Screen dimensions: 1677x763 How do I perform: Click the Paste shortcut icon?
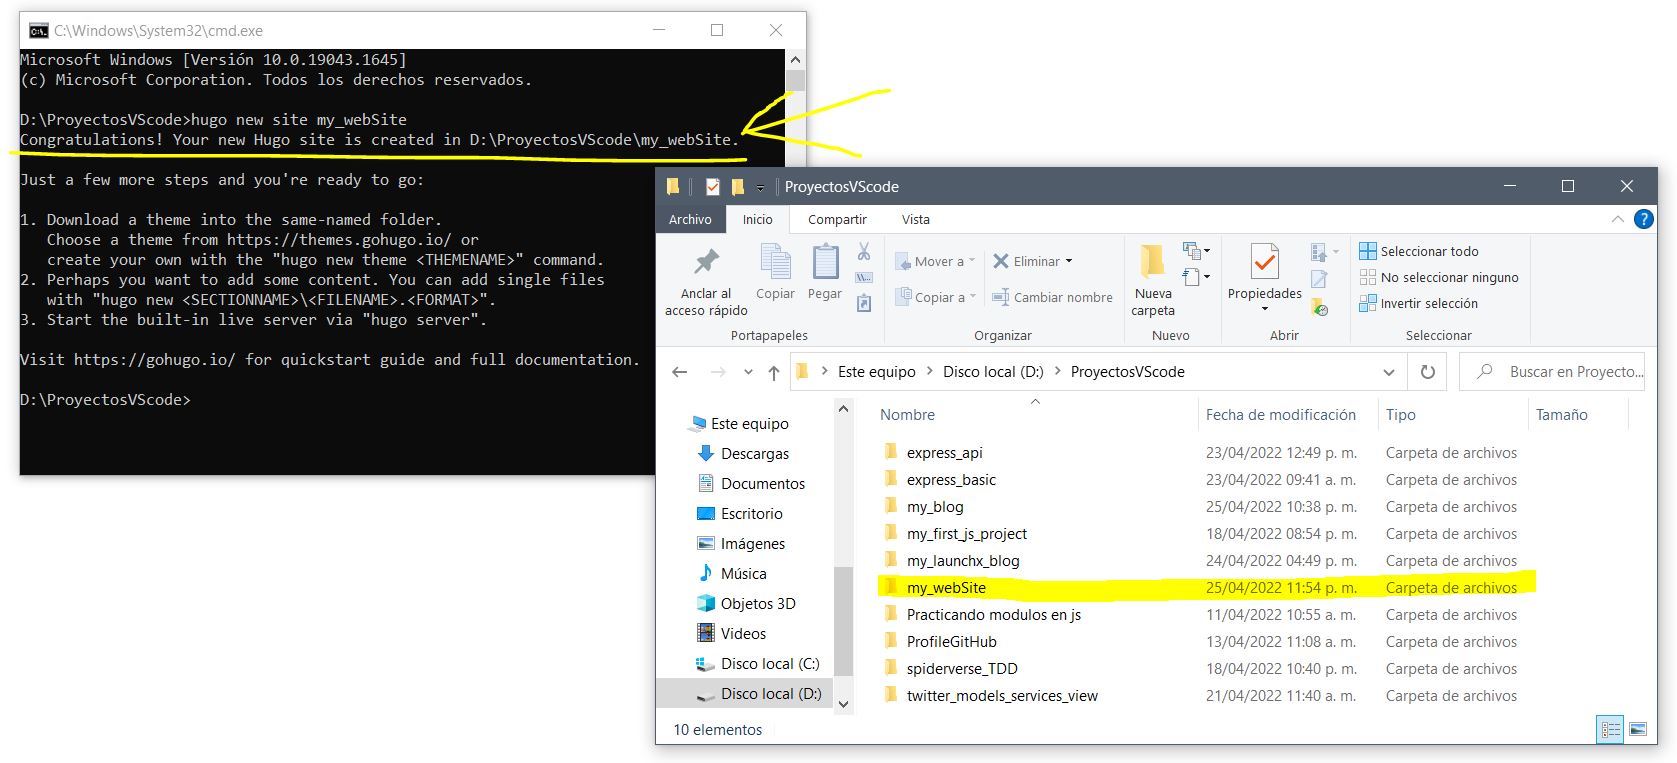[x=864, y=303]
